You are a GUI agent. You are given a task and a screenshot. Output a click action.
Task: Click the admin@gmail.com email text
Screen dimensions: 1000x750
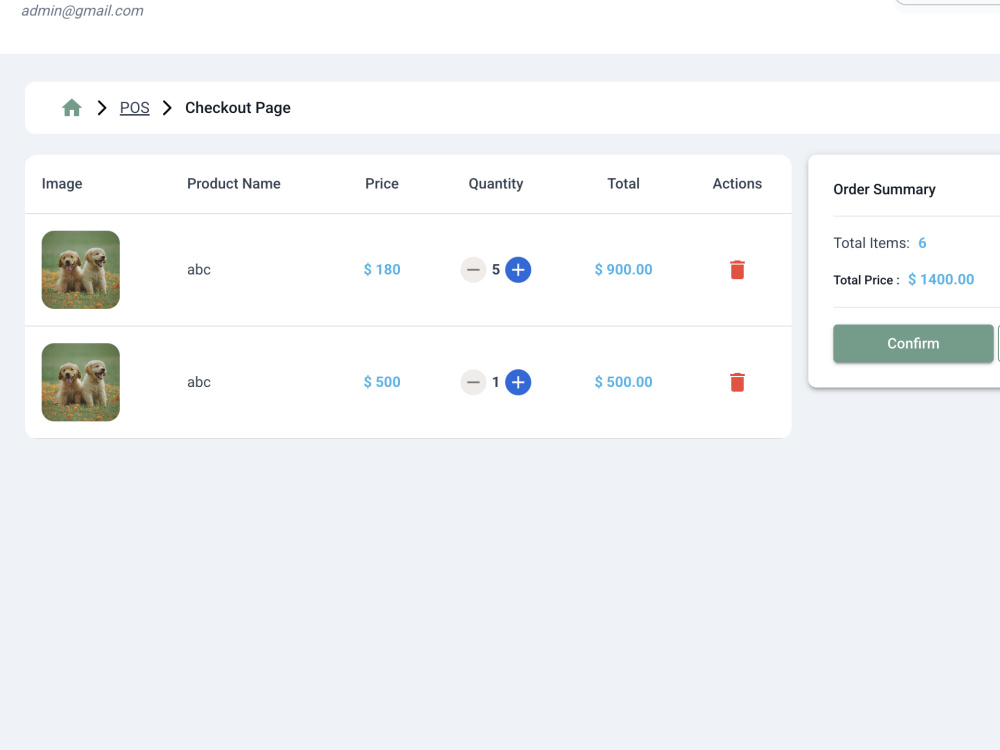[82, 11]
